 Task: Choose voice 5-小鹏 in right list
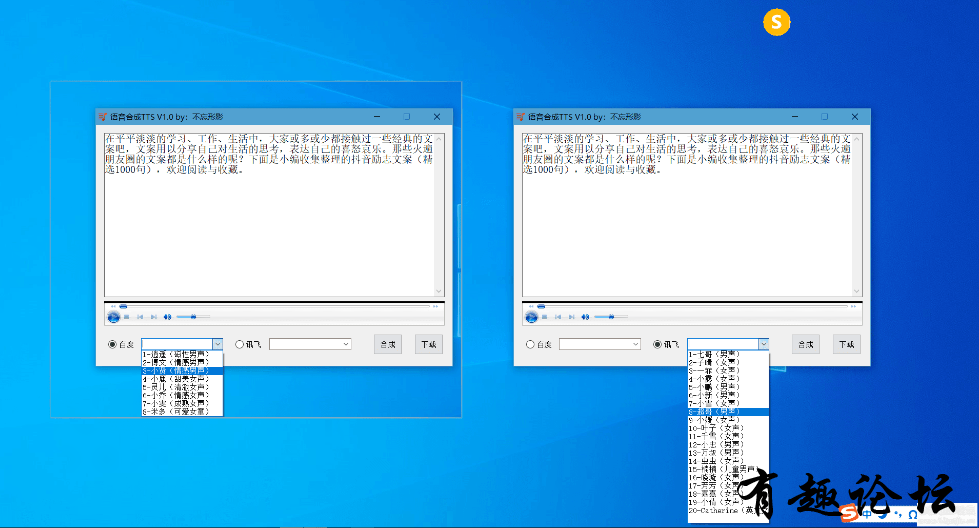728,387
